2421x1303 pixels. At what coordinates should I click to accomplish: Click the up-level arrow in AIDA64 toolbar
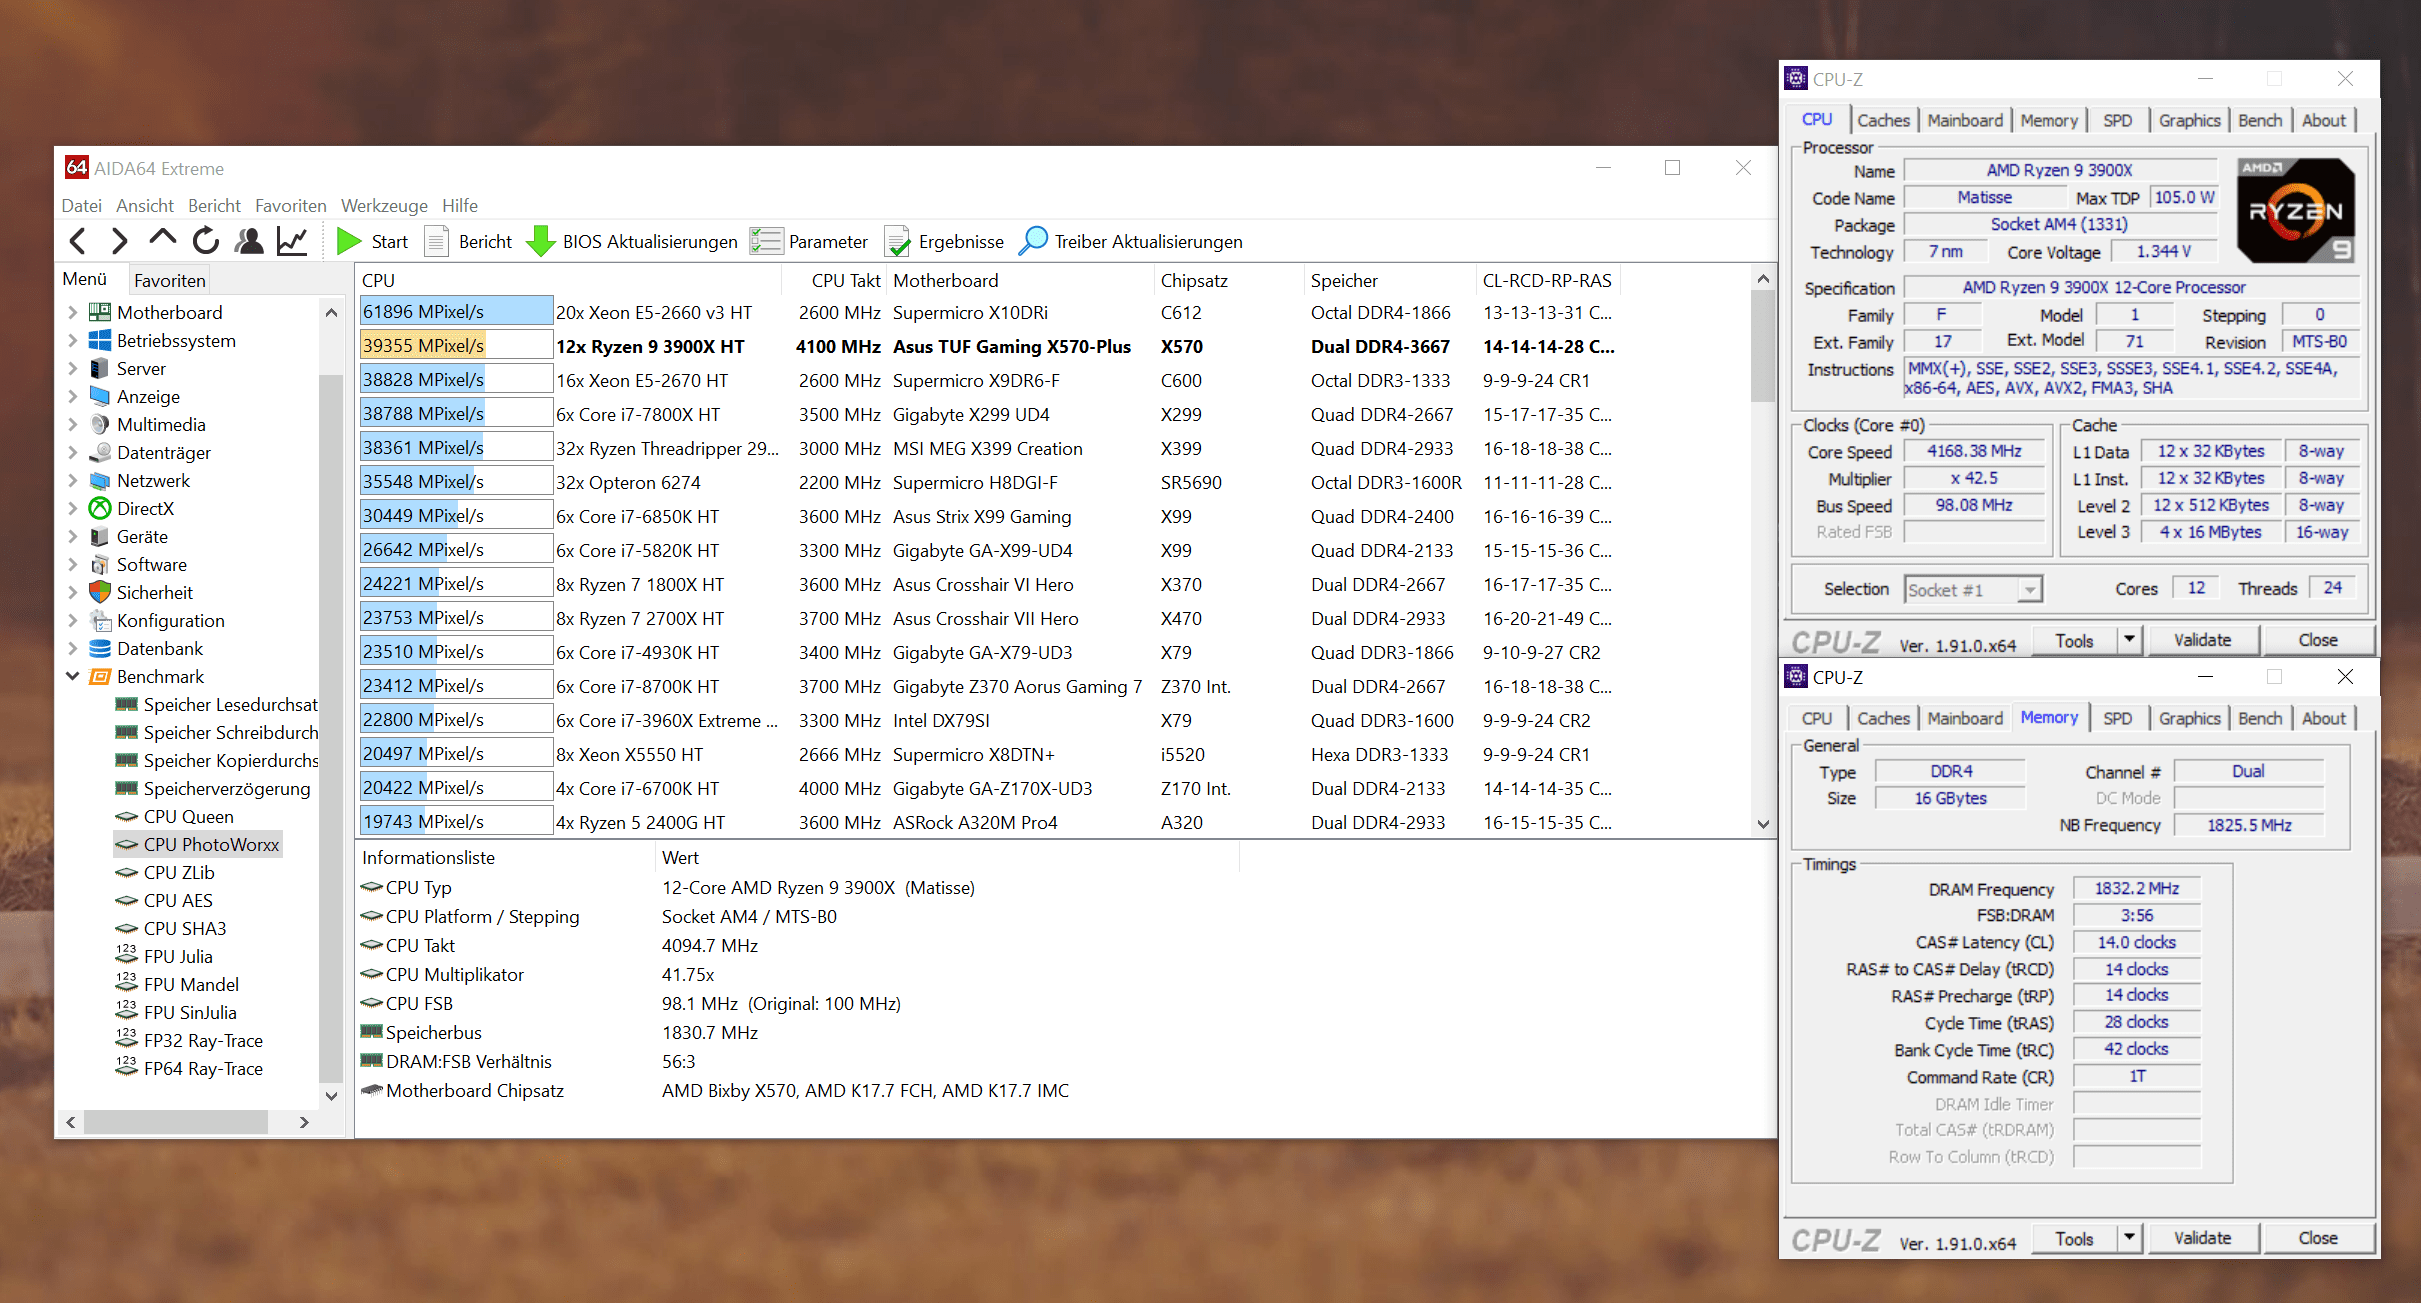coord(162,239)
